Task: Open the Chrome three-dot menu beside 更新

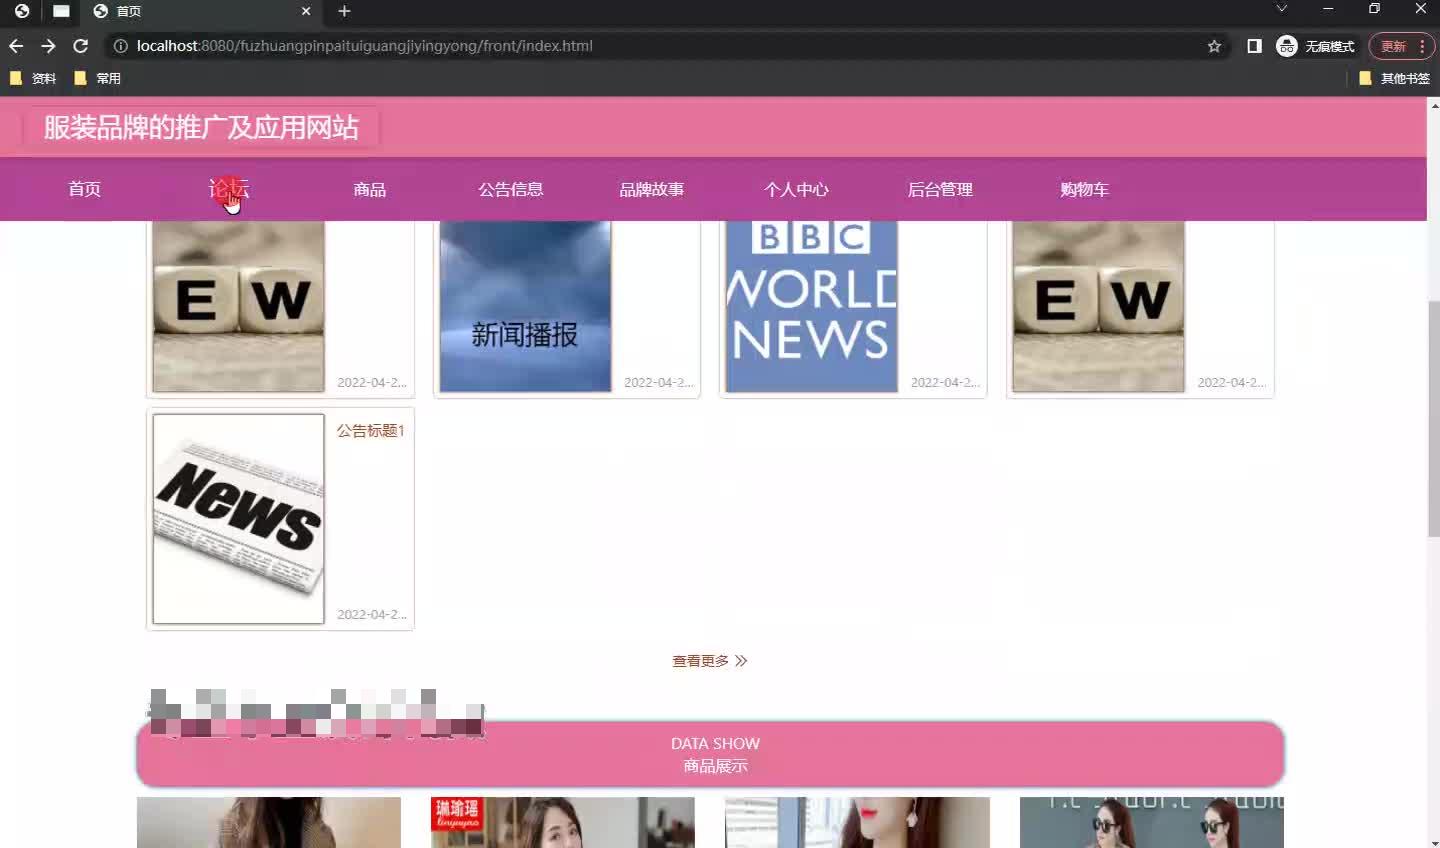Action: pos(1422,46)
